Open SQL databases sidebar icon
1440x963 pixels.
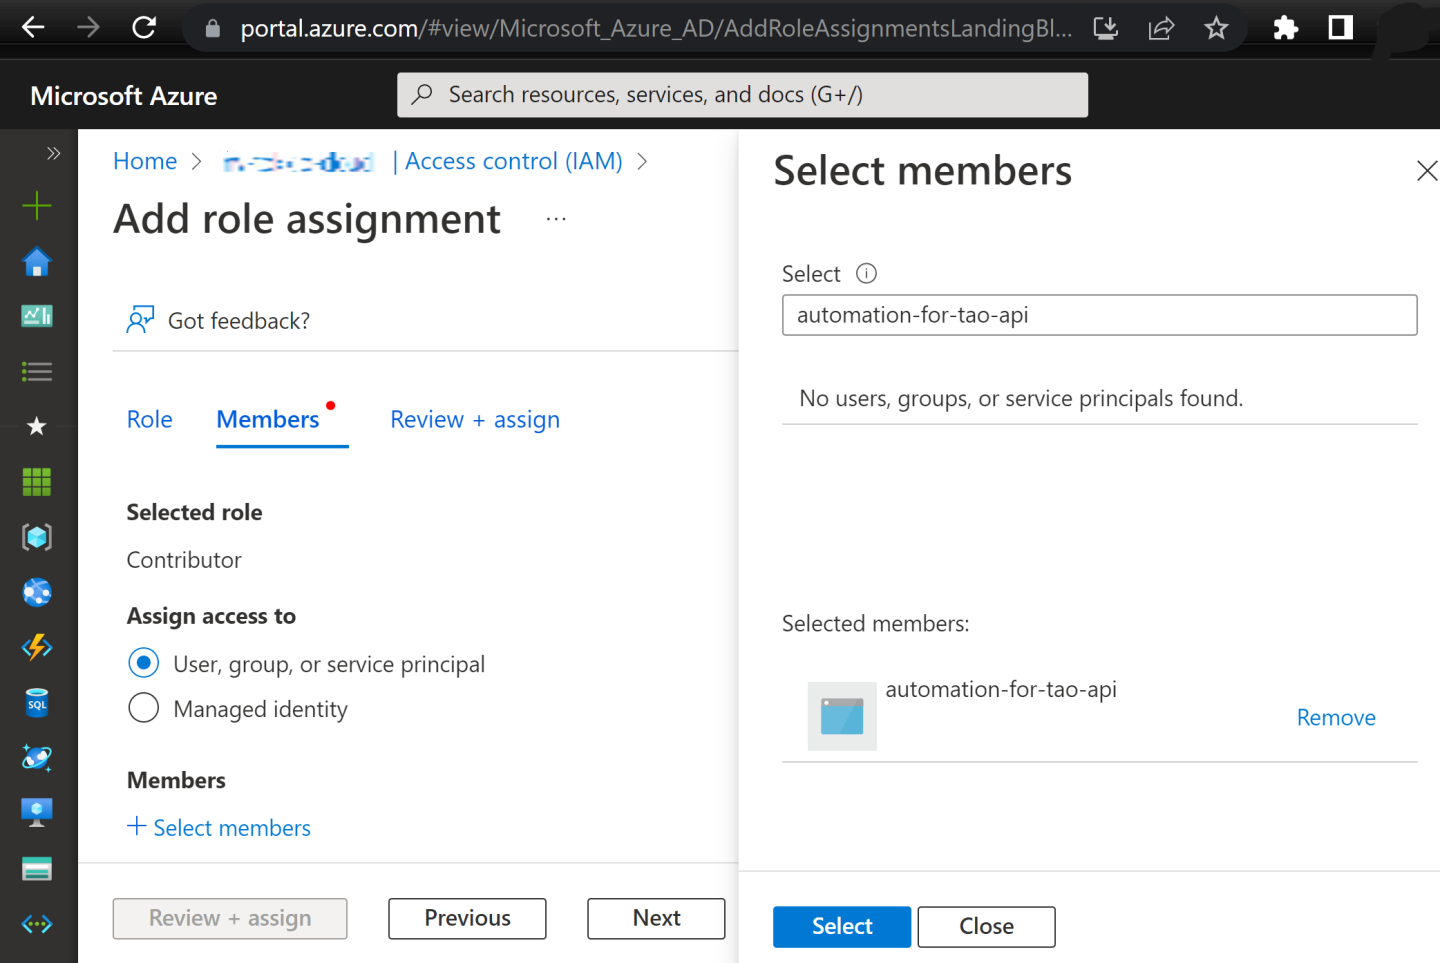[x=37, y=703]
